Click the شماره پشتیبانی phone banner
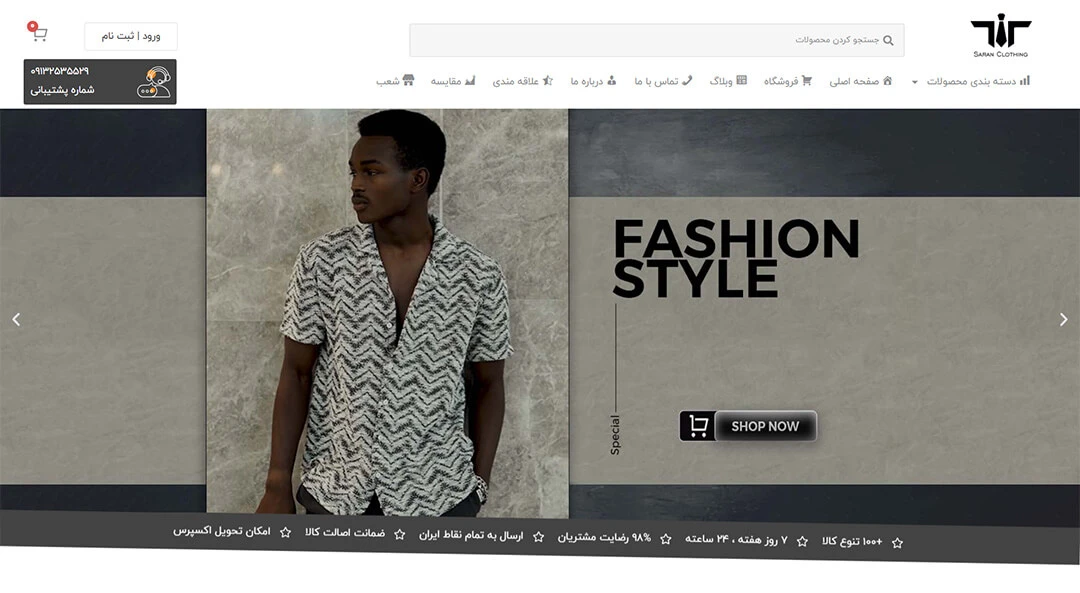 click(100, 81)
